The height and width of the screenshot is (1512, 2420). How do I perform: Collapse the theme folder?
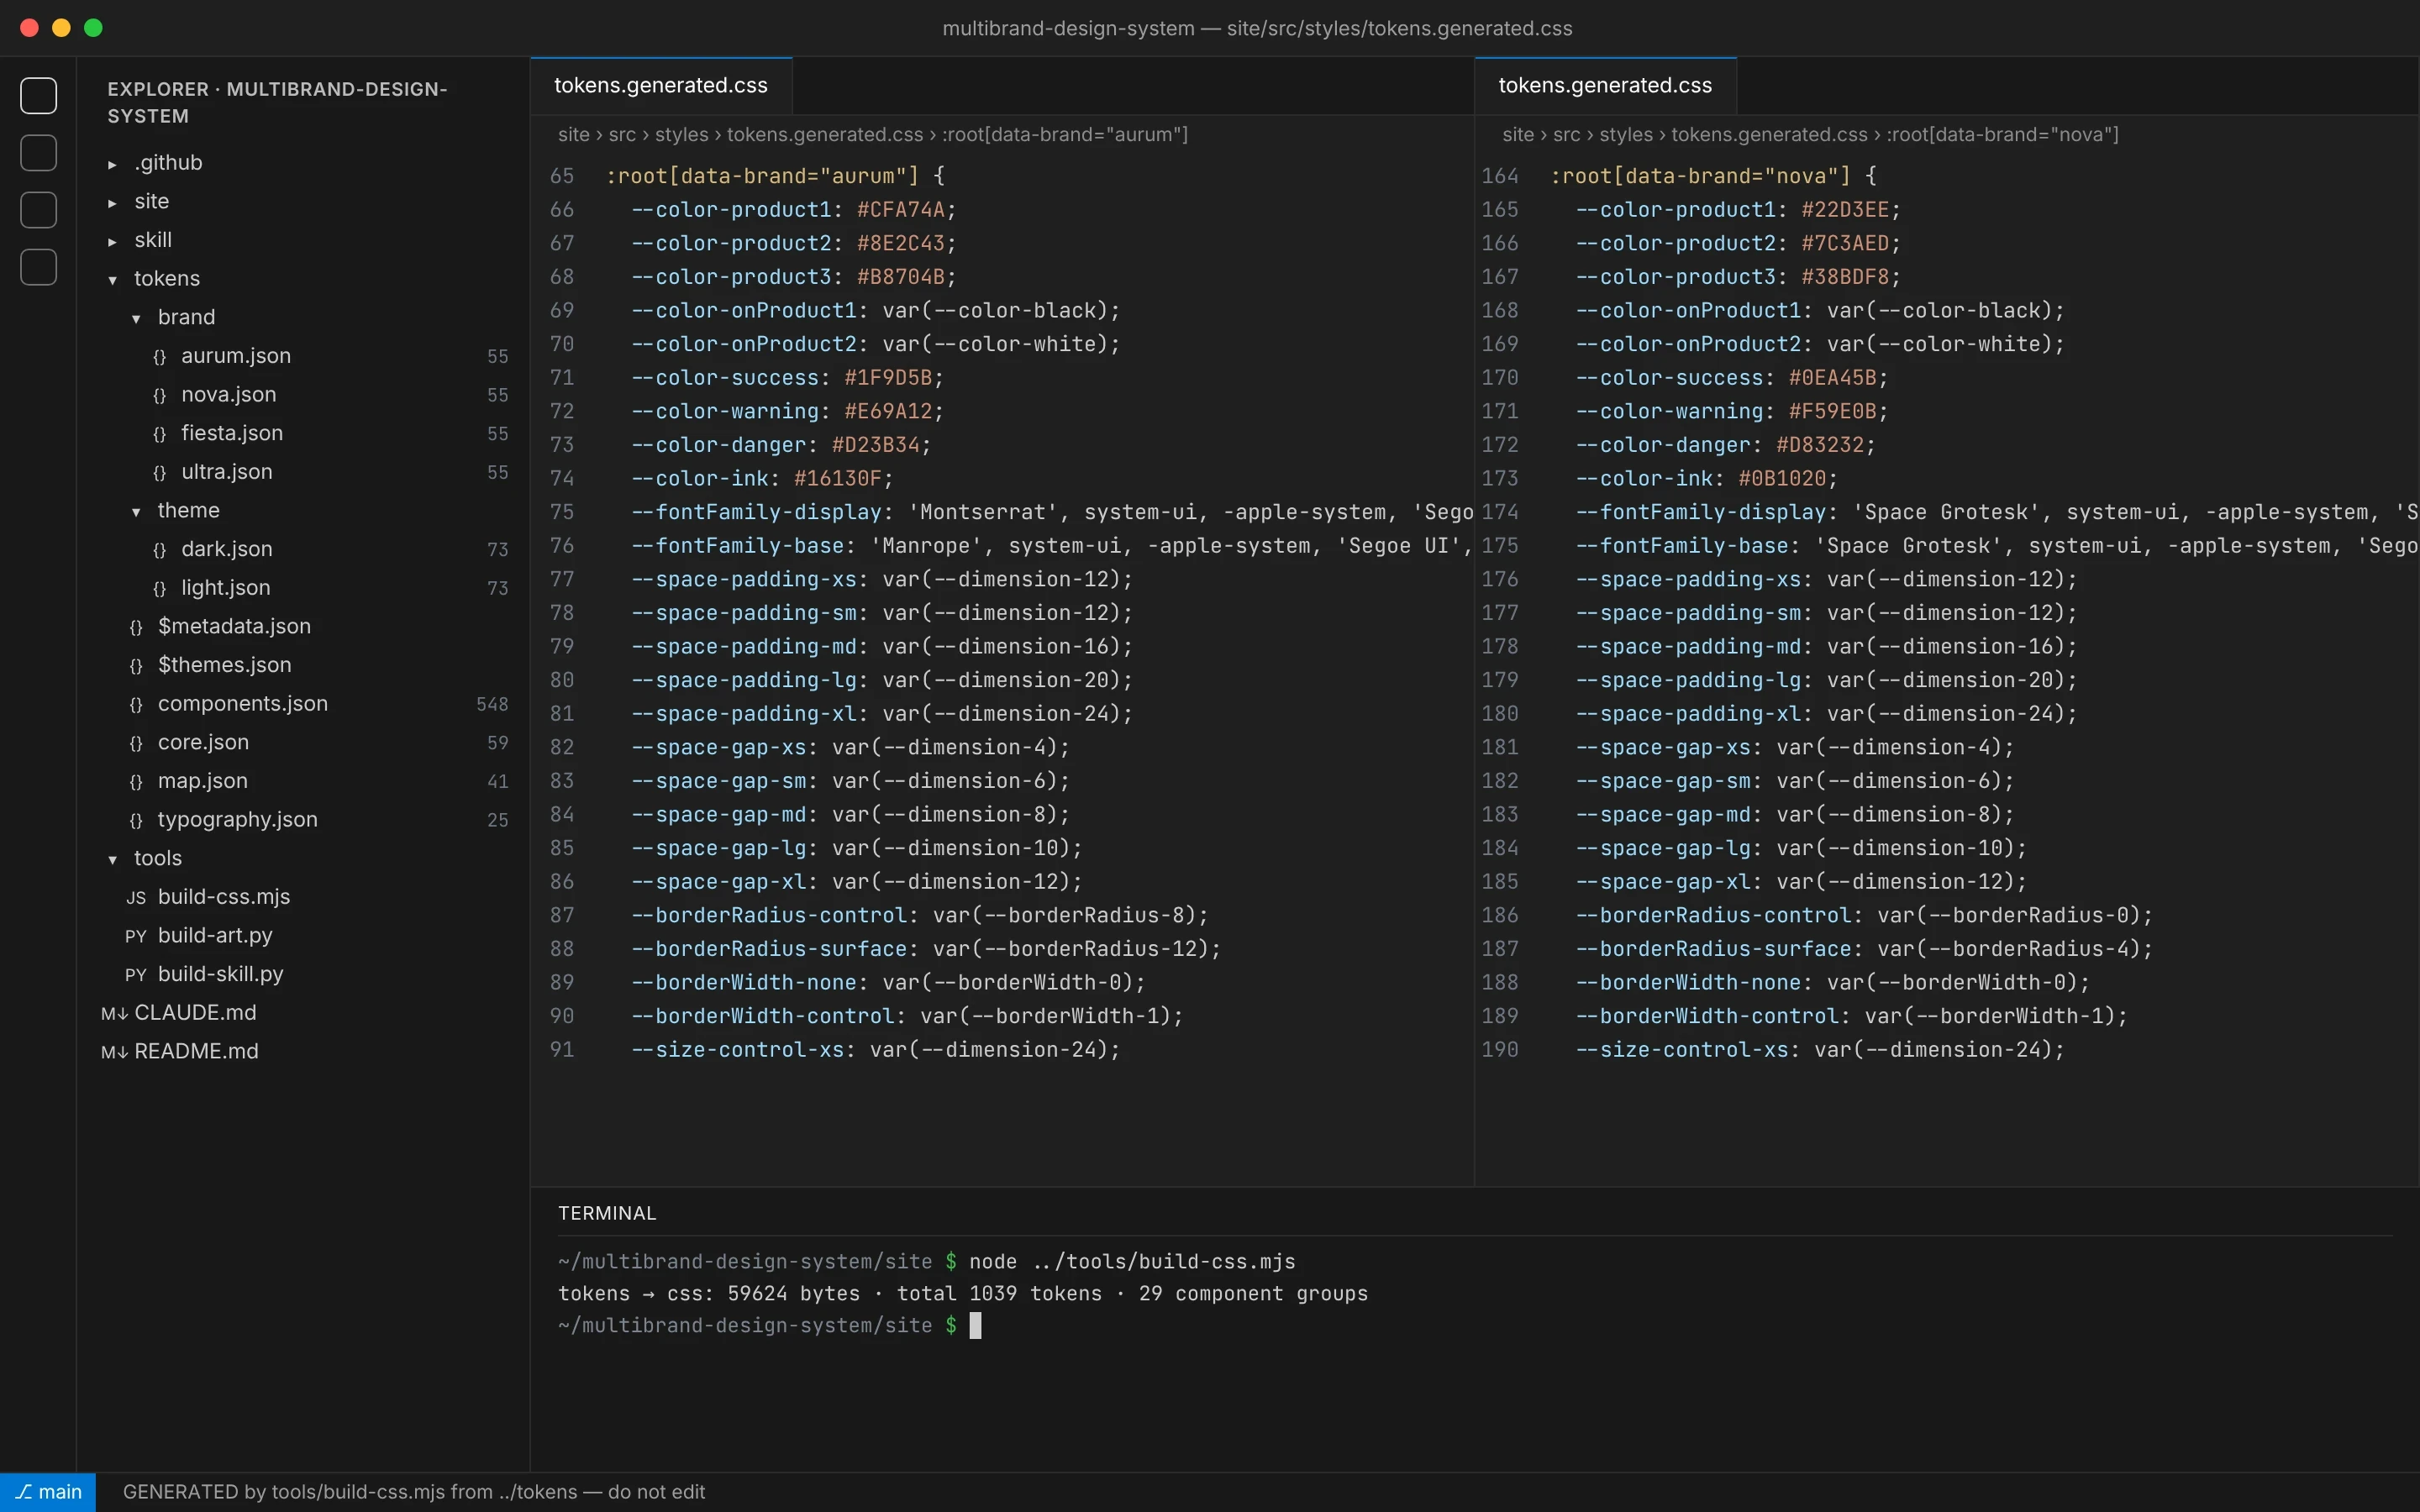pyautogui.click(x=136, y=512)
